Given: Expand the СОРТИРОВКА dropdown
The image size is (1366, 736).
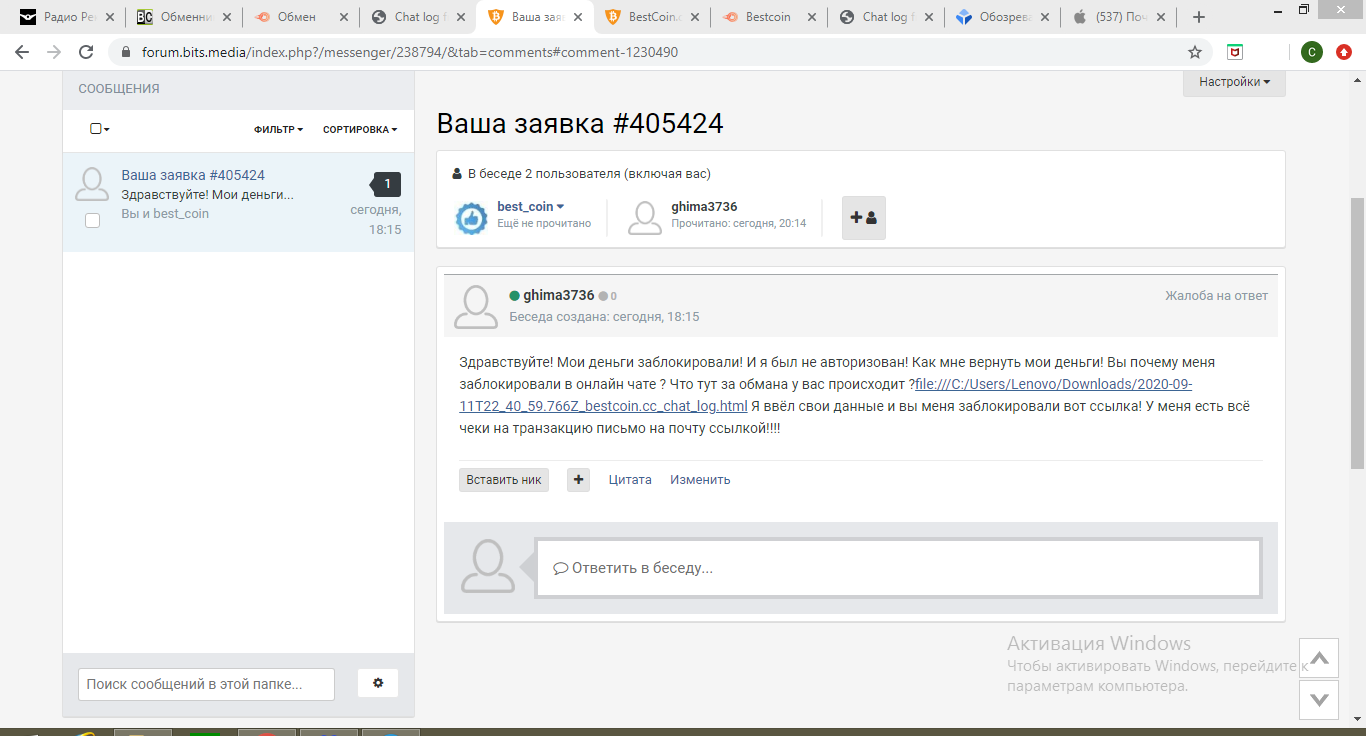Looking at the screenshot, I should coord(359,129).
